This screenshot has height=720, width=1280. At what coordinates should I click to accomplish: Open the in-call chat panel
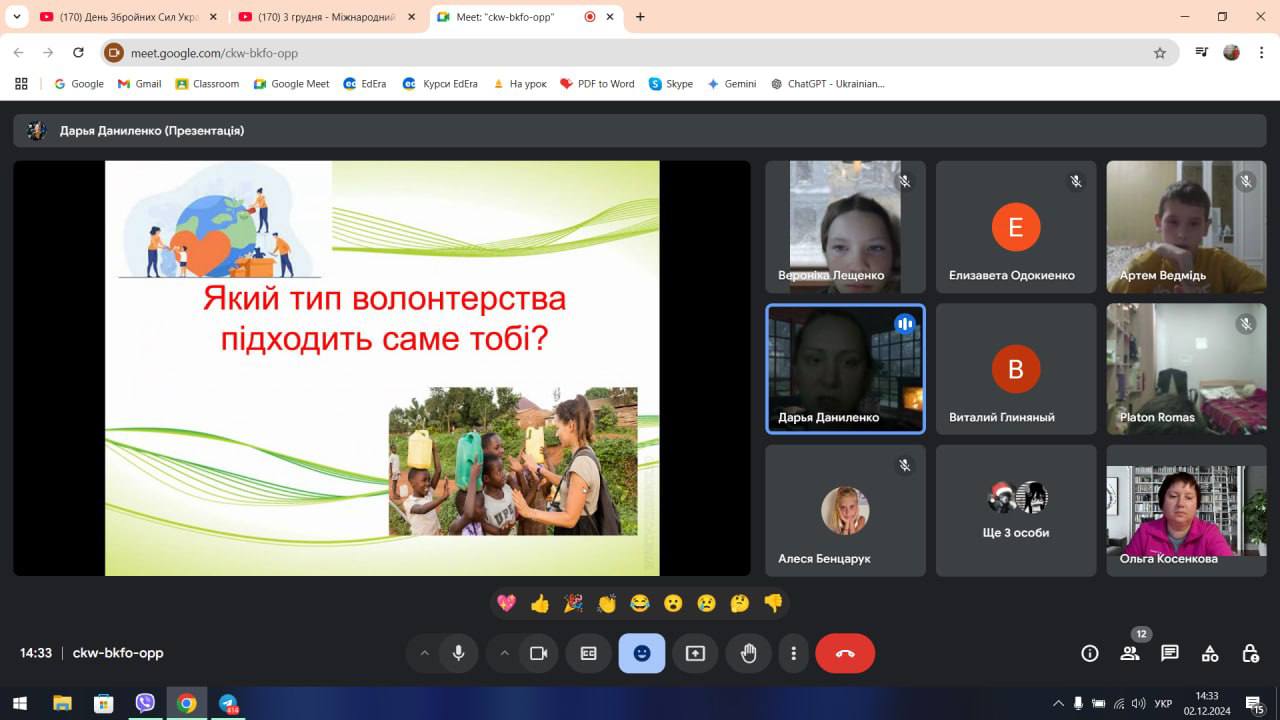point(1169,653)
